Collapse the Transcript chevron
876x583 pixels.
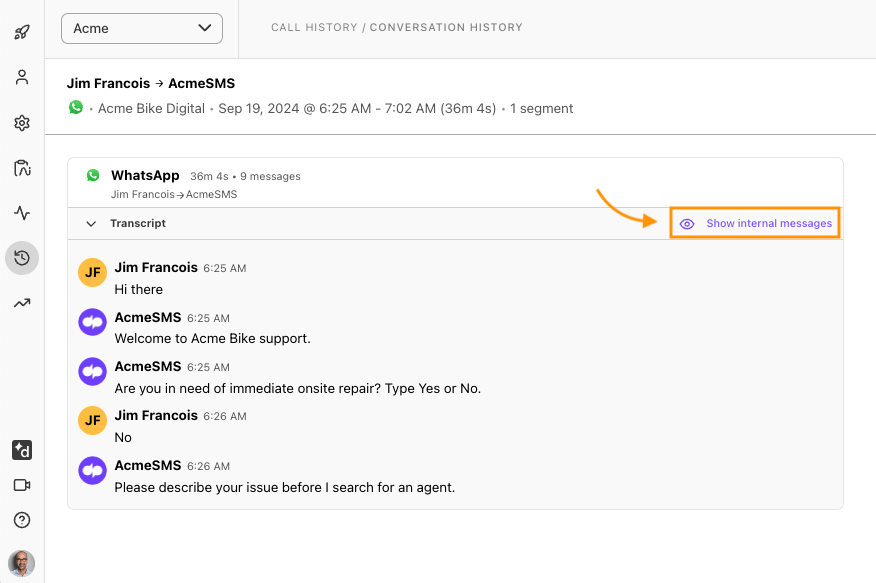pos(91,224)
